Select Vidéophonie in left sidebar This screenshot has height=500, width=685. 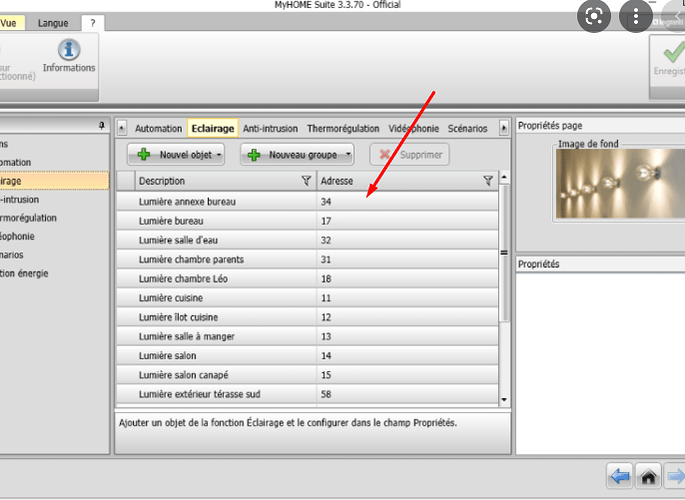click(54, 236)
